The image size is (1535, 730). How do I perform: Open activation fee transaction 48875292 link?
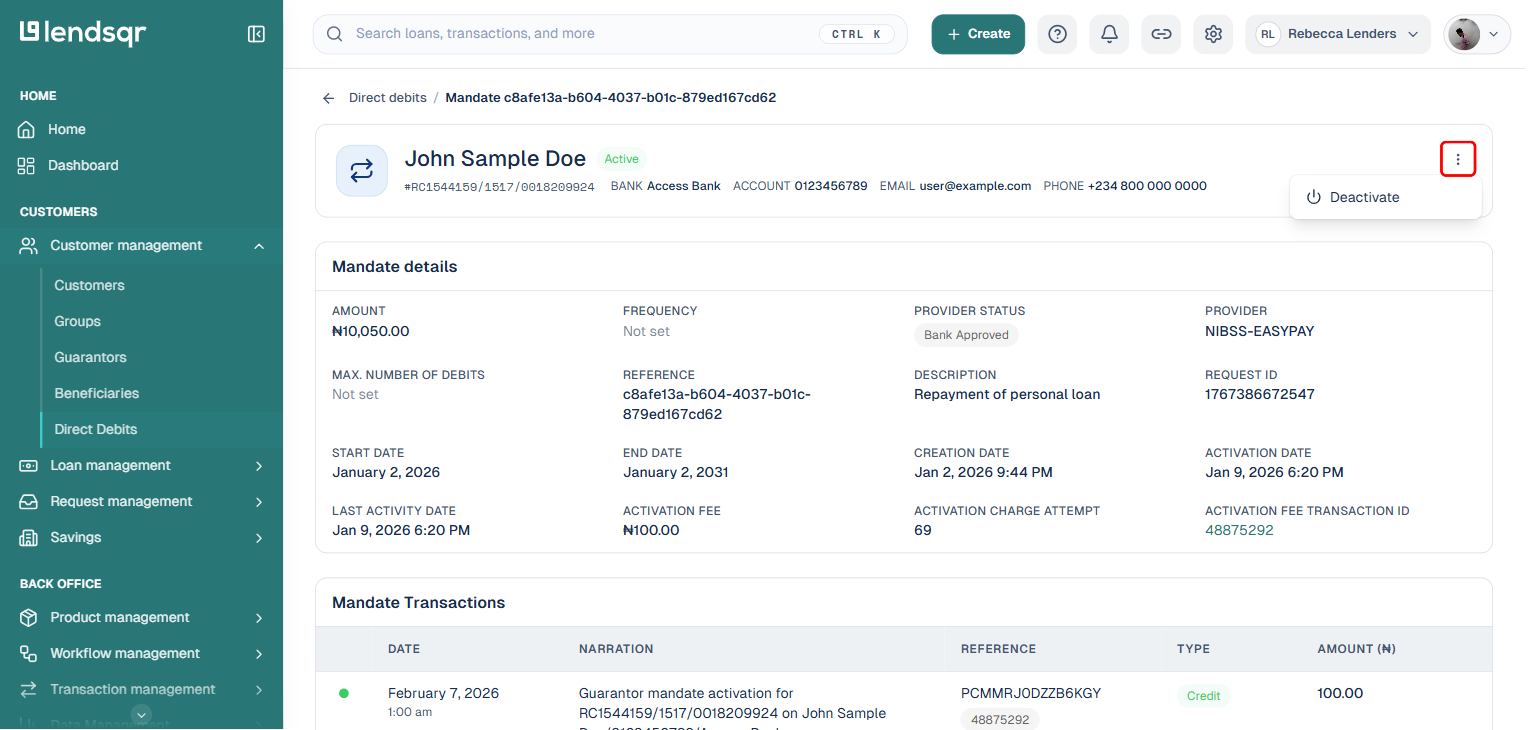[x=1239, y=531]
